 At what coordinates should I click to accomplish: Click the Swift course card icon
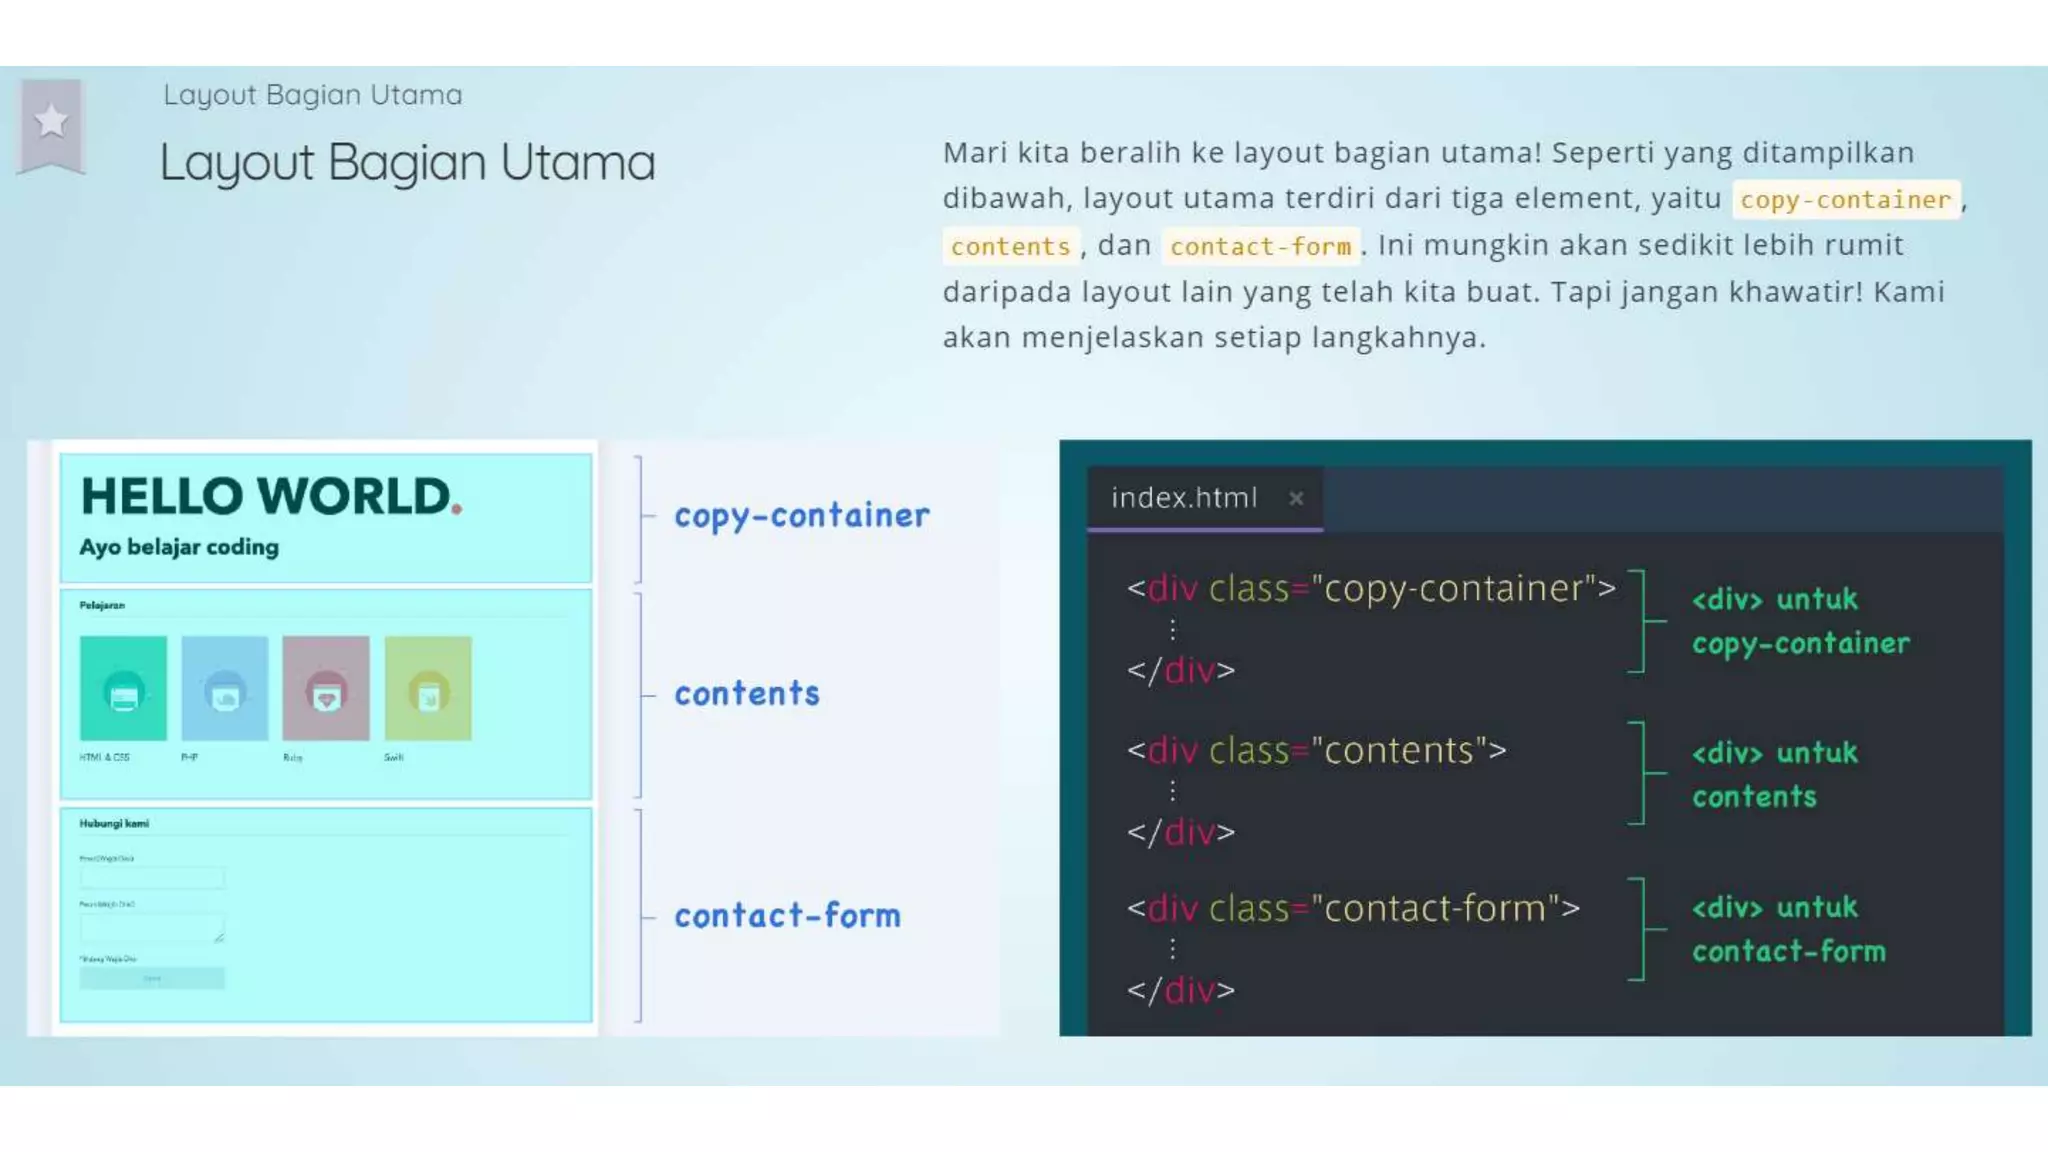pyautogui.click(x=428, y=689)
